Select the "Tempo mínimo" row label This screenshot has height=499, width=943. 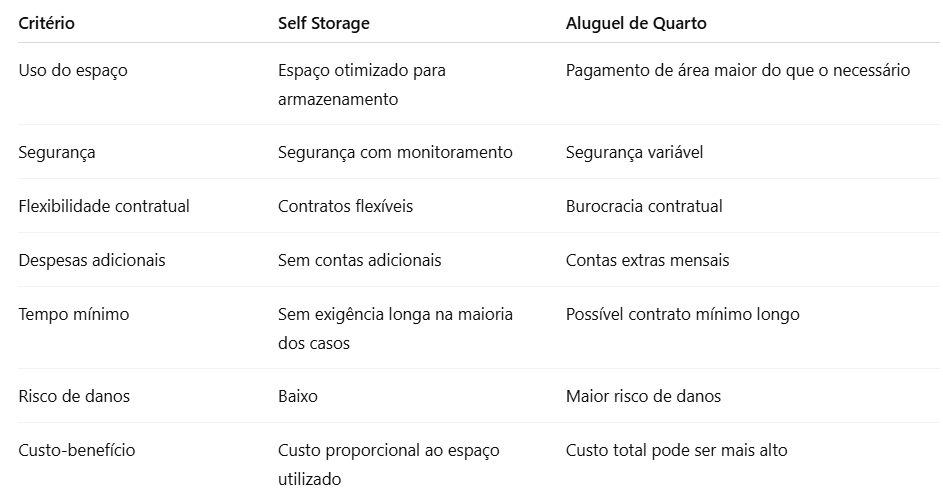[x=74, y=314]
